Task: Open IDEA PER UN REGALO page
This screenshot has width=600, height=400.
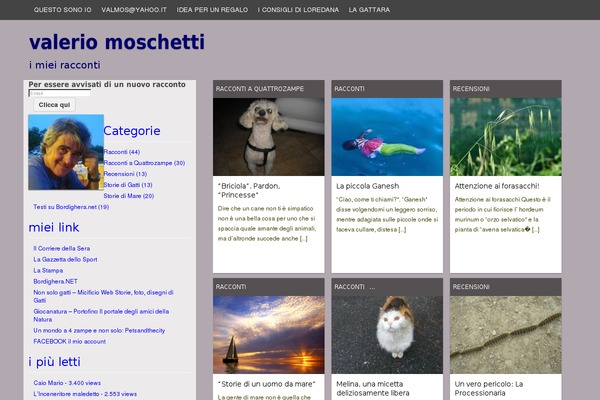Action: click(212, 10)
